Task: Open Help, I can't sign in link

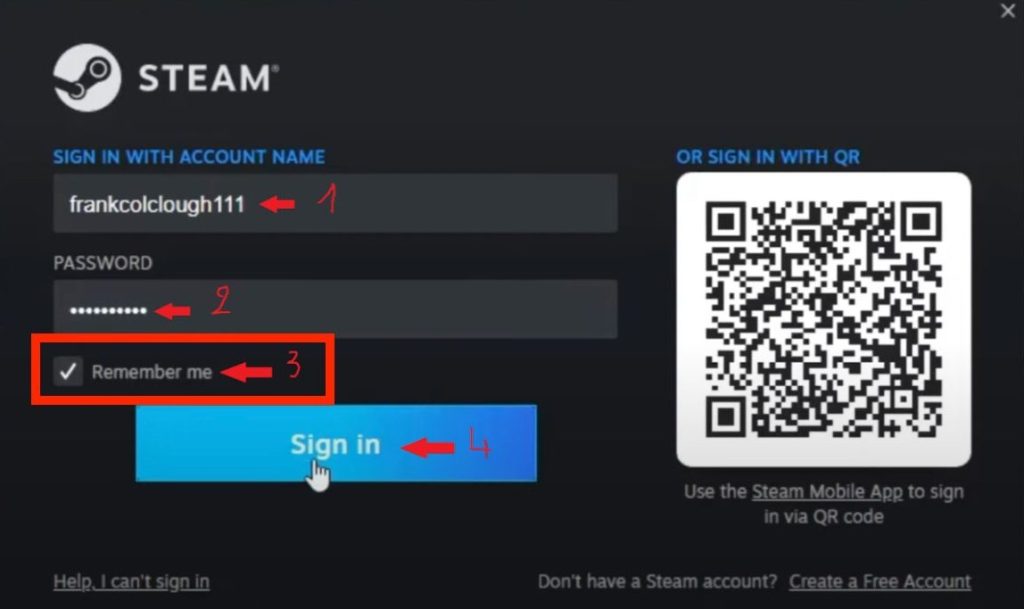Action: click(x=131, y=582)
